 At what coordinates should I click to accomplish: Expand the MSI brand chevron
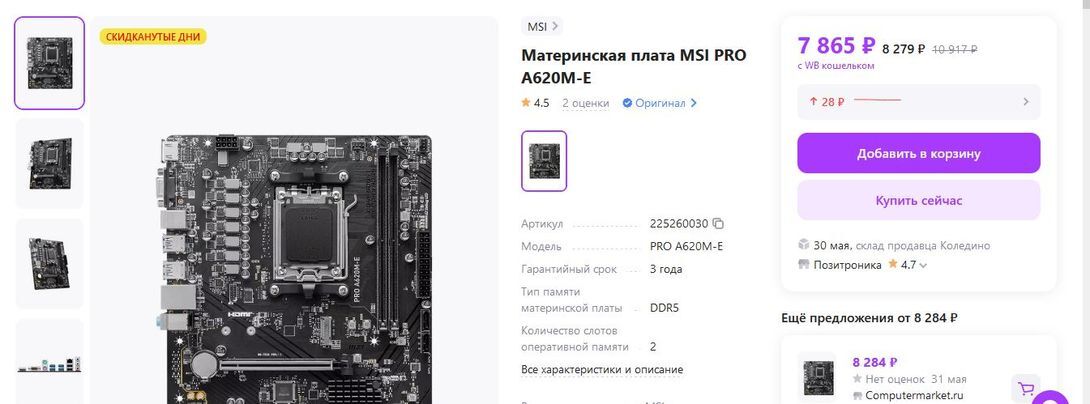tap(555, 26)
